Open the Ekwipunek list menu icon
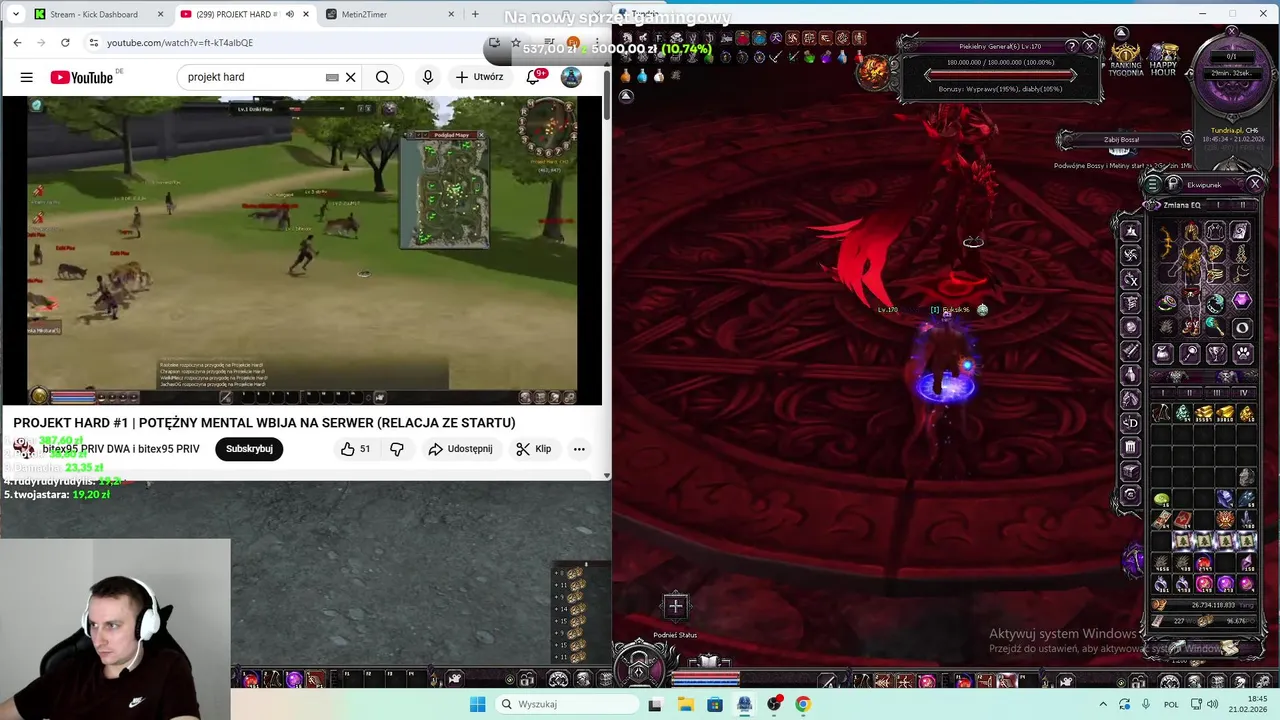 click(x=1152, y=184)
